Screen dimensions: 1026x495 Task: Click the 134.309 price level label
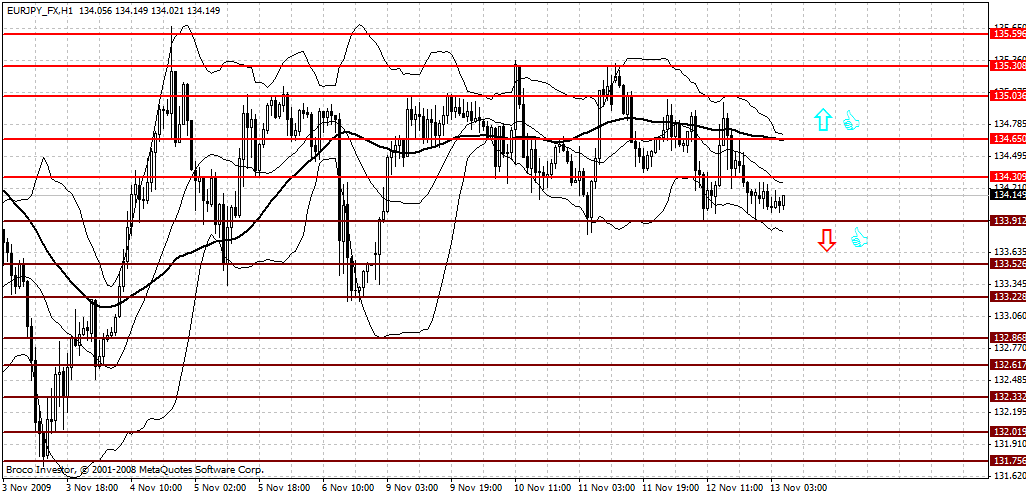click(1009, 177)
